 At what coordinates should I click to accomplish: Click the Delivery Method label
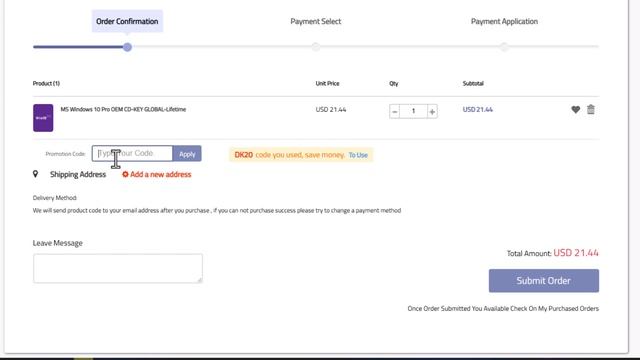[55, 198]
